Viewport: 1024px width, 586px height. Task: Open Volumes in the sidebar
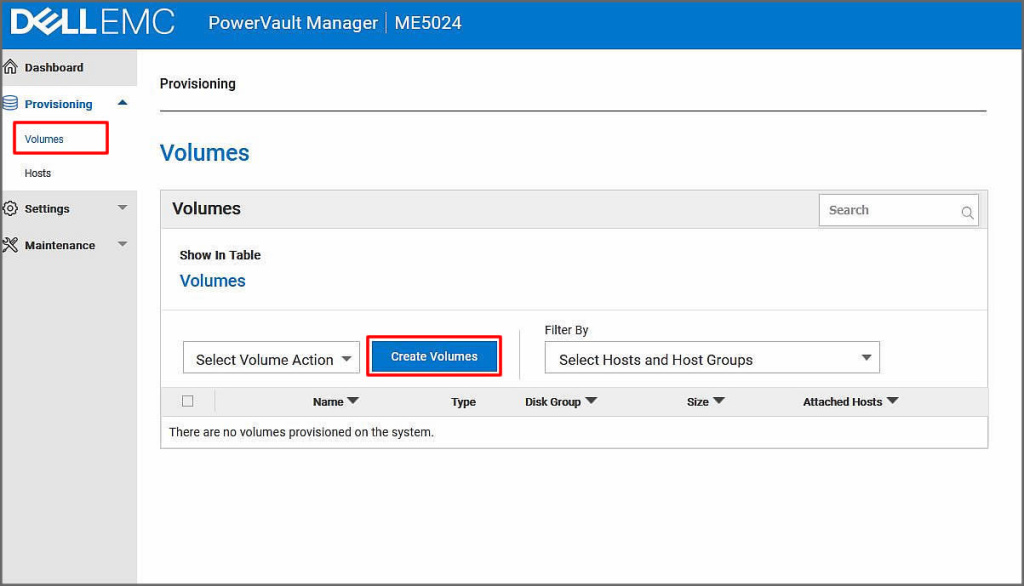[44, 139]
